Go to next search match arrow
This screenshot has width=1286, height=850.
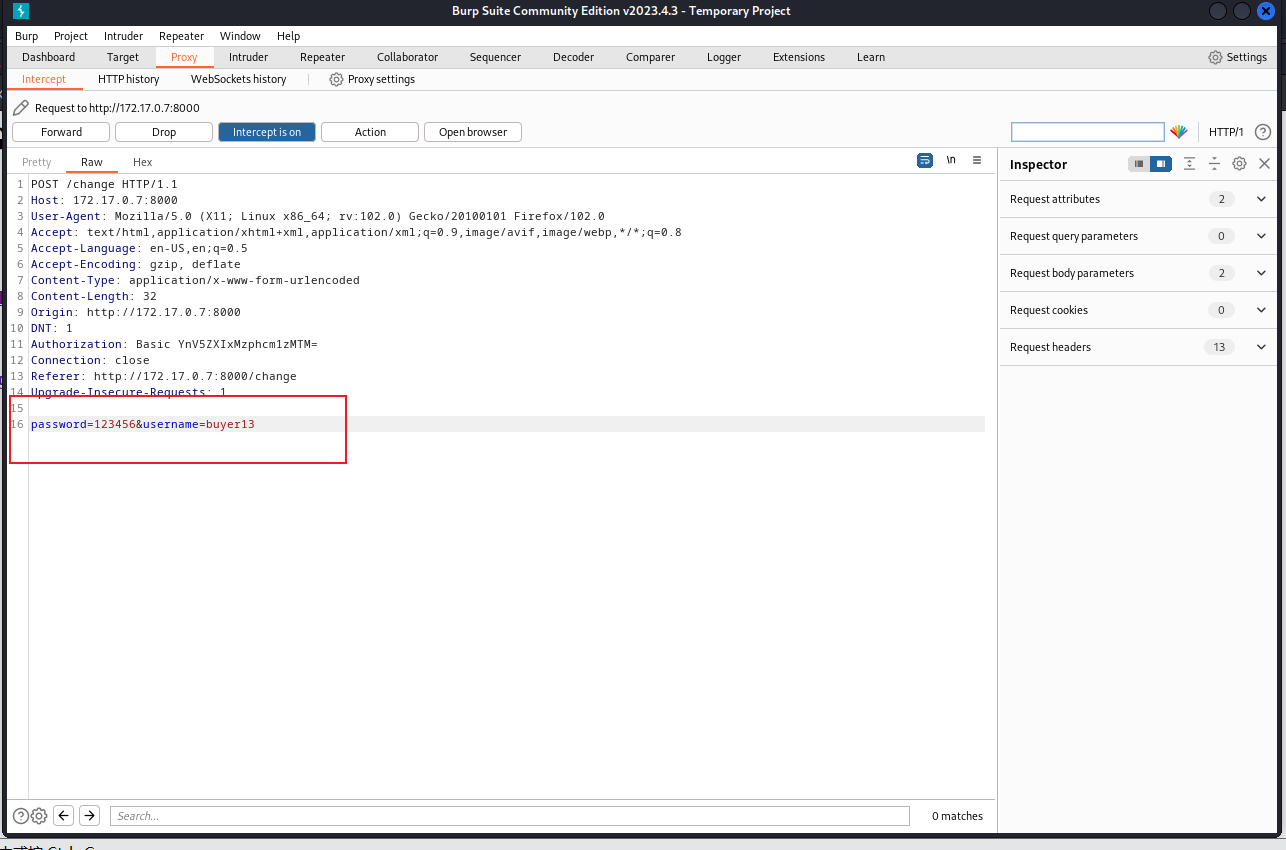click(89, 816)
